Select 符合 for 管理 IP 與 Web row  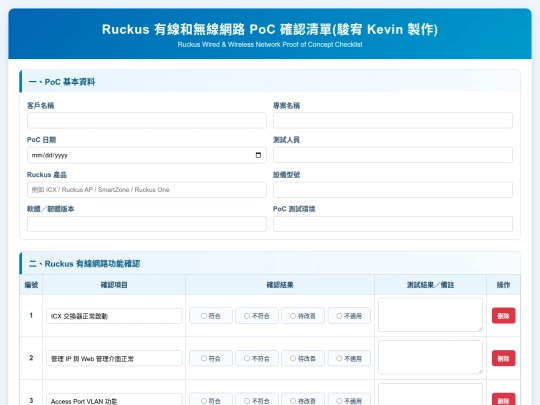pos(211,358)
